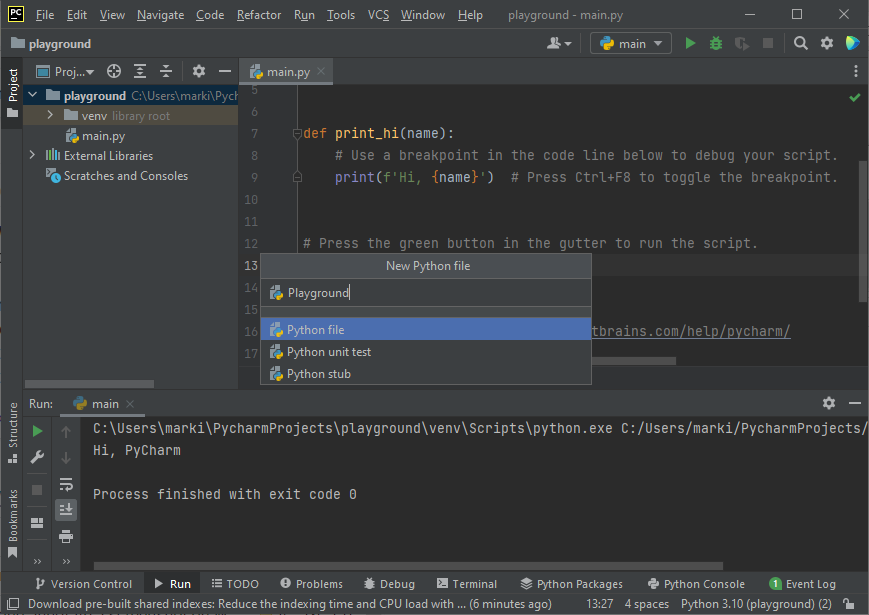The image size is (869, 615).
Task: Select Python unit test option
Action: click(328, 352)
